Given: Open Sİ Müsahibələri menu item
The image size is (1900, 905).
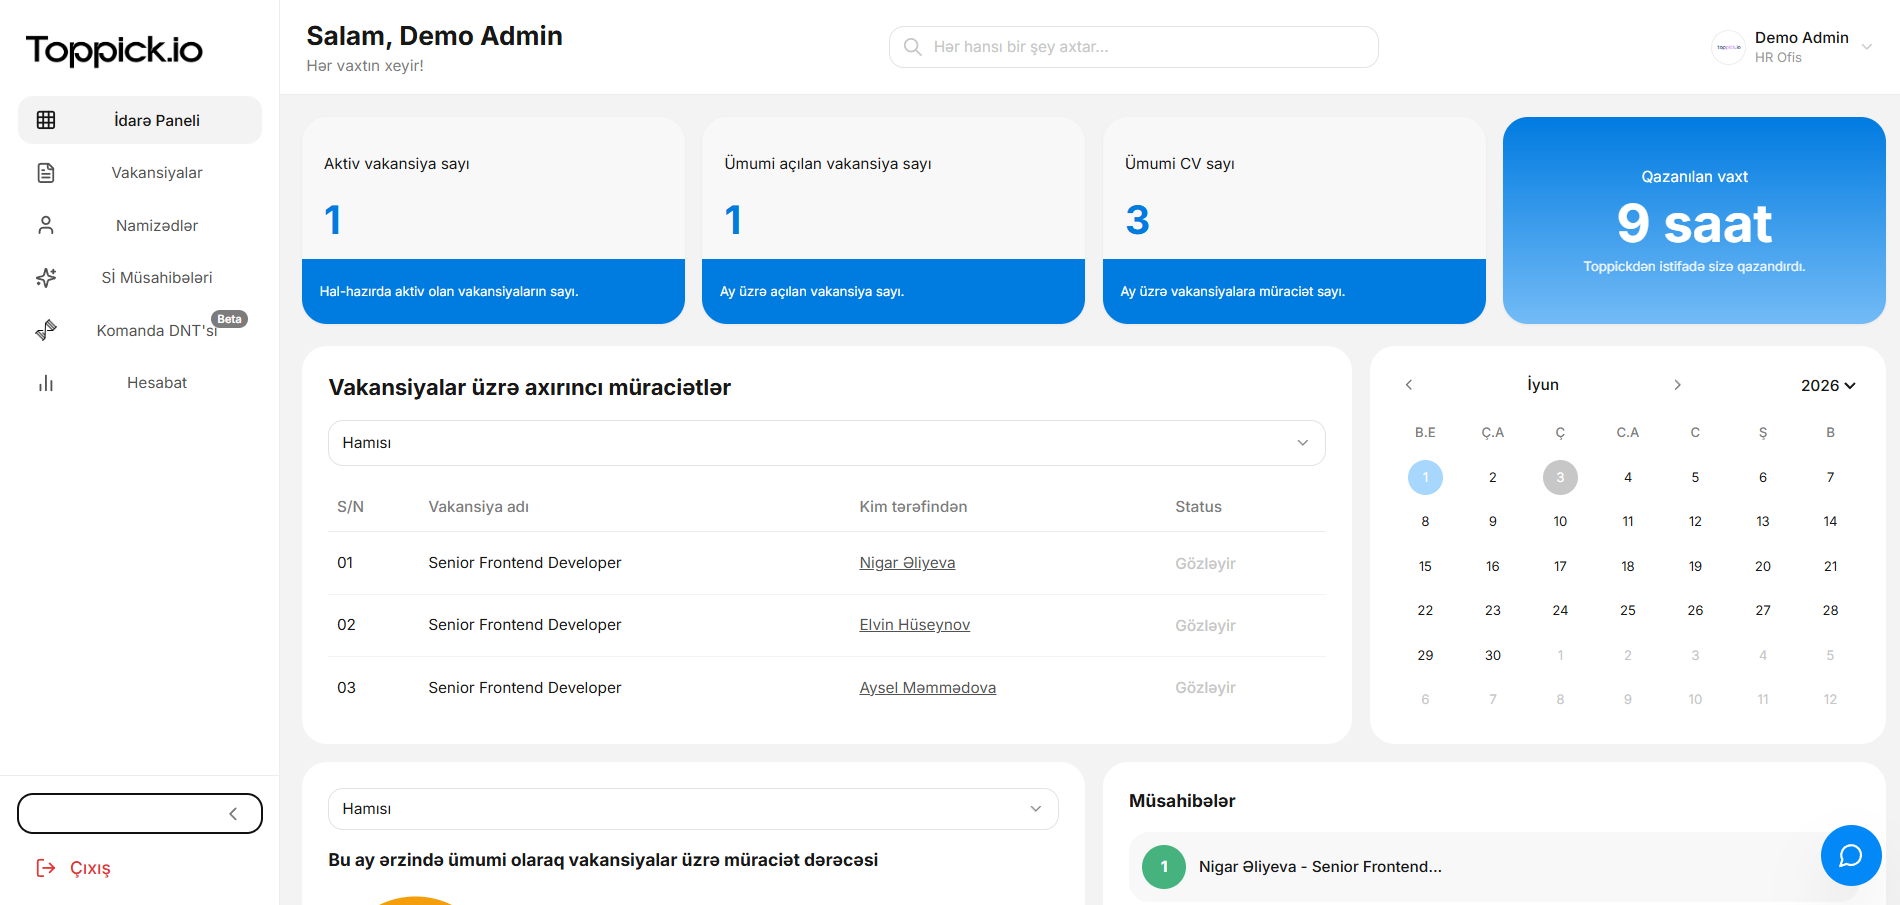Looking at the screenshot, I should coord(140,278).
